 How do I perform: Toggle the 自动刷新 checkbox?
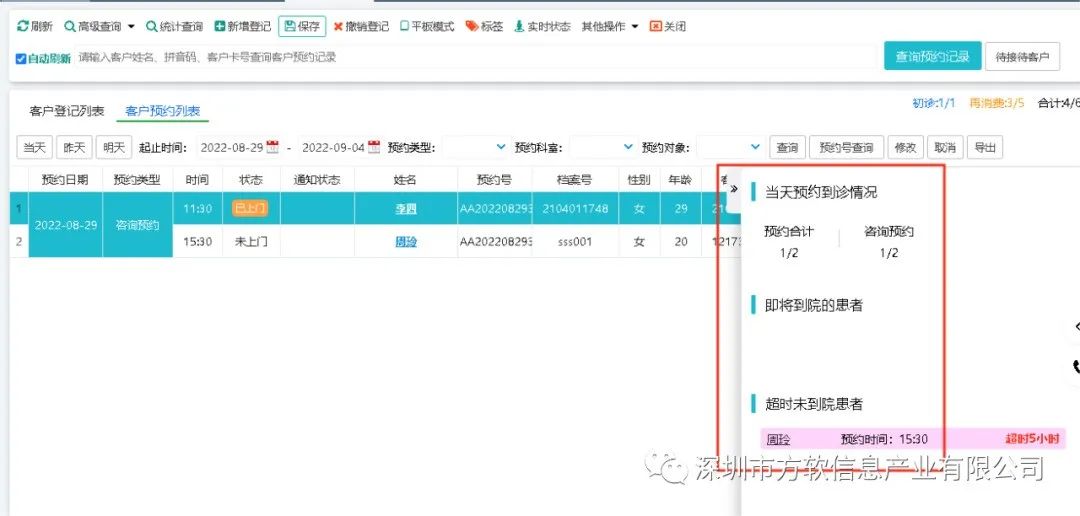[21, 58]
